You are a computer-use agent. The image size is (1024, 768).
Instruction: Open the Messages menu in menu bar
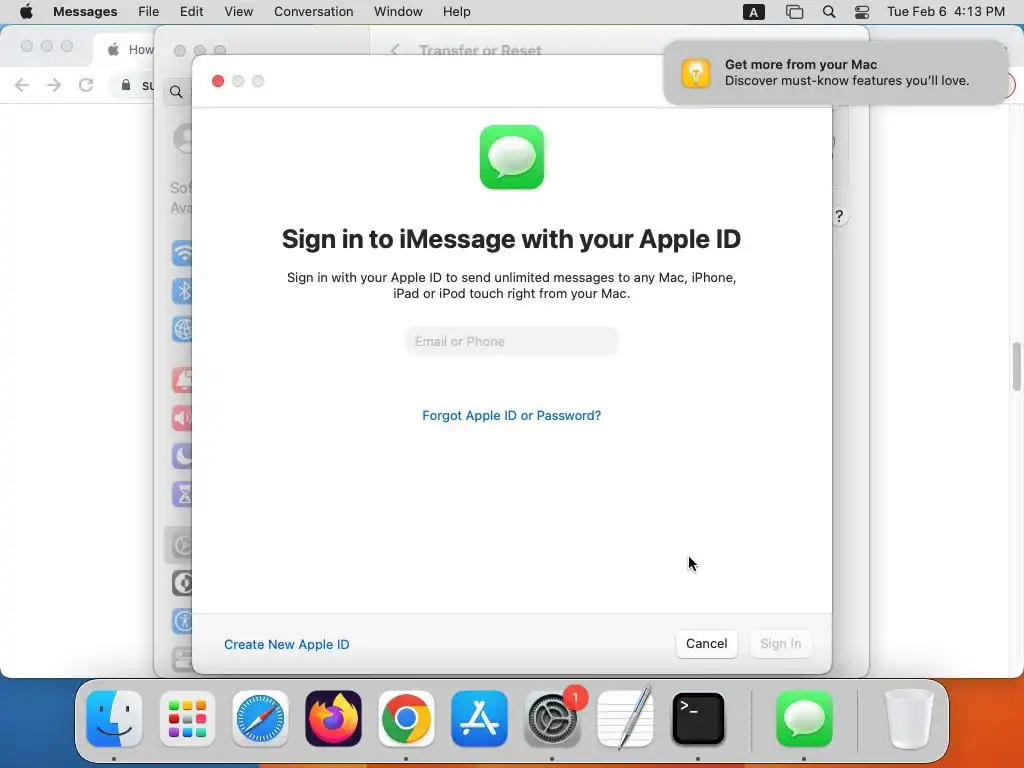coord(85,12)
